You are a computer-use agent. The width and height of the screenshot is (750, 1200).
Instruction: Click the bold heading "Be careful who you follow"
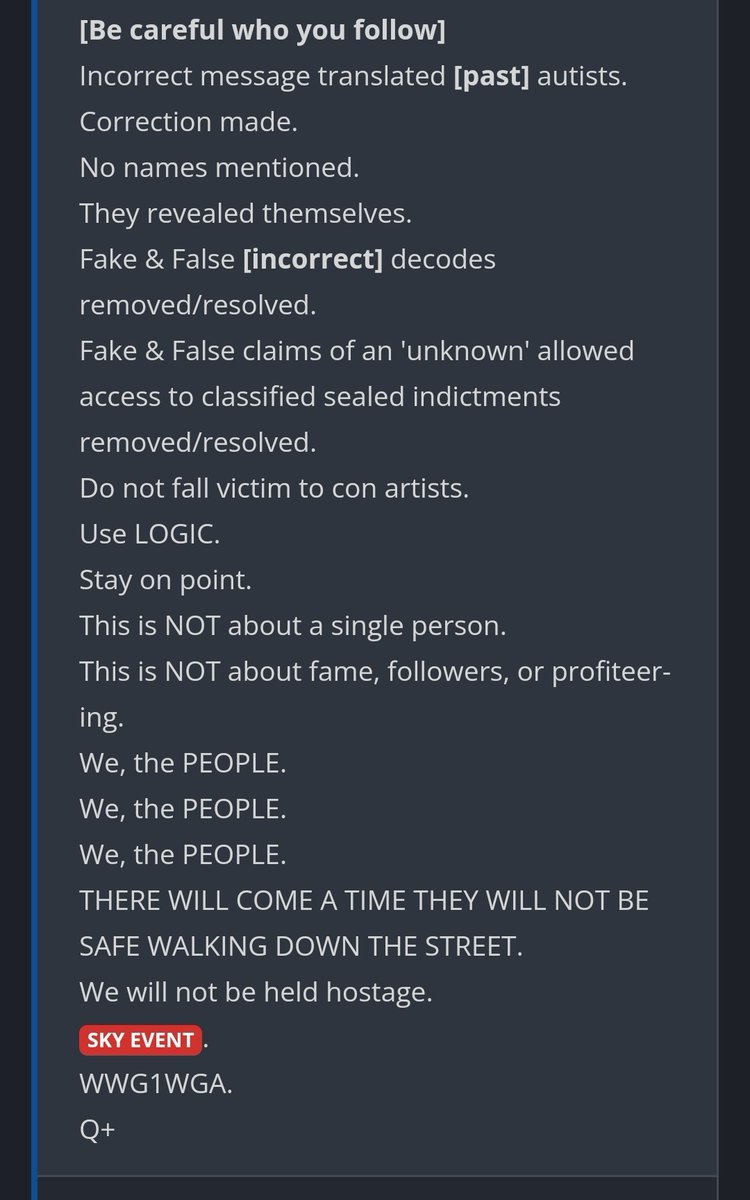262,31
